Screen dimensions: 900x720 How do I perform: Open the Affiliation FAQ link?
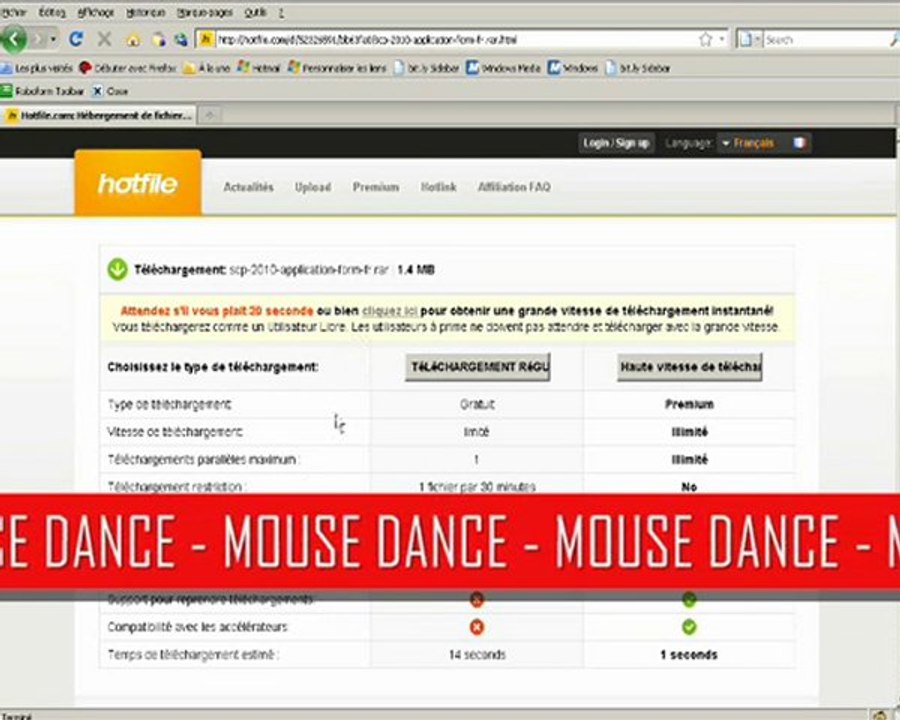[514, 187]
